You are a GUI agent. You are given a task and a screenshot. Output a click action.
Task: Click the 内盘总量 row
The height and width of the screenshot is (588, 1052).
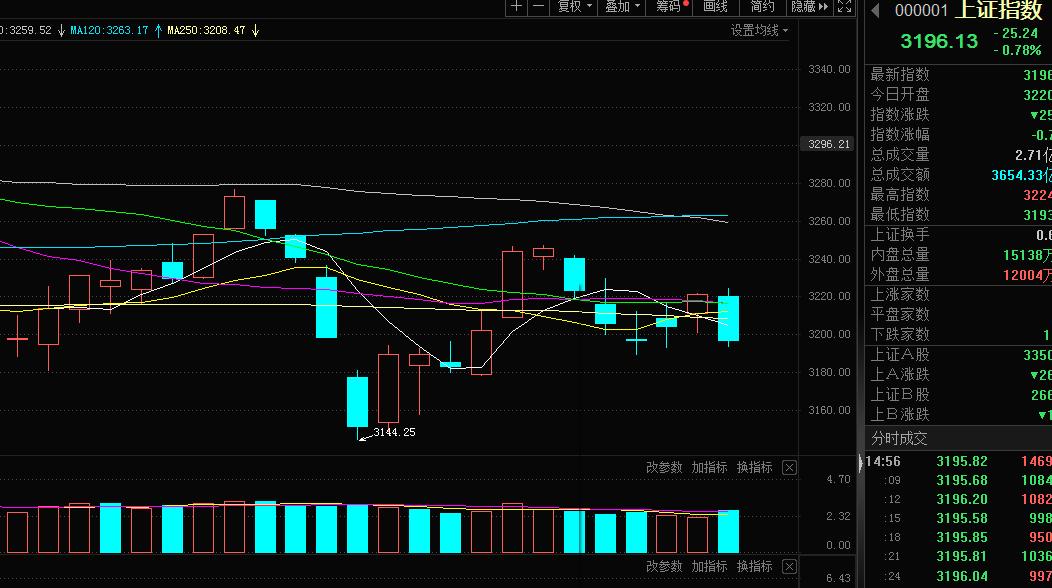961,255
